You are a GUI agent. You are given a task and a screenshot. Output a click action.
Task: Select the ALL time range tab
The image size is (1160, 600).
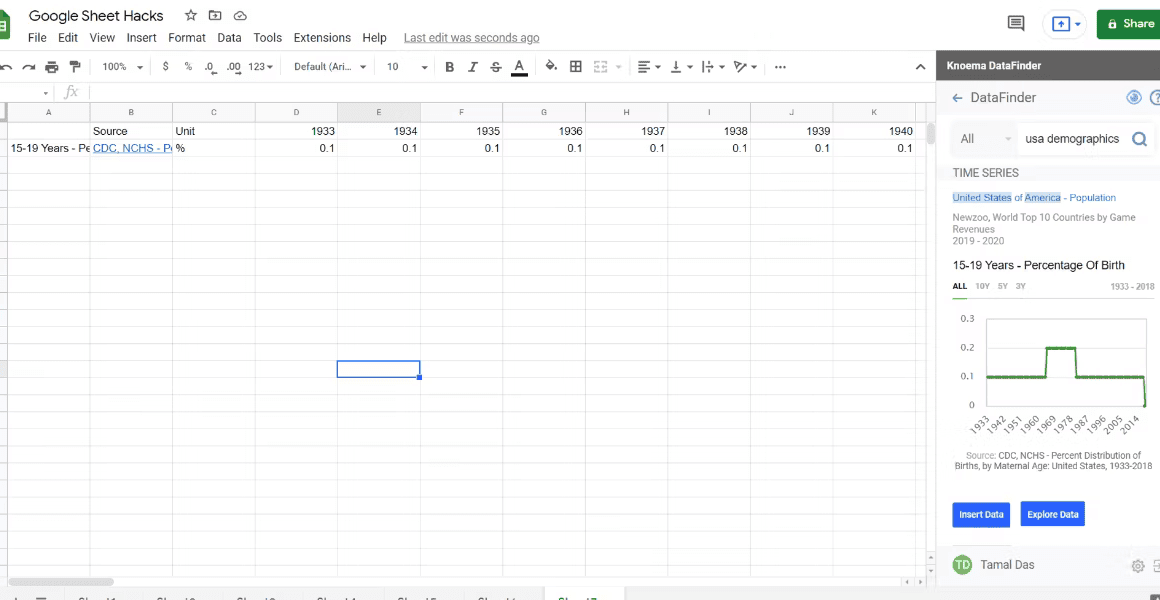click(x=960, y=286)
